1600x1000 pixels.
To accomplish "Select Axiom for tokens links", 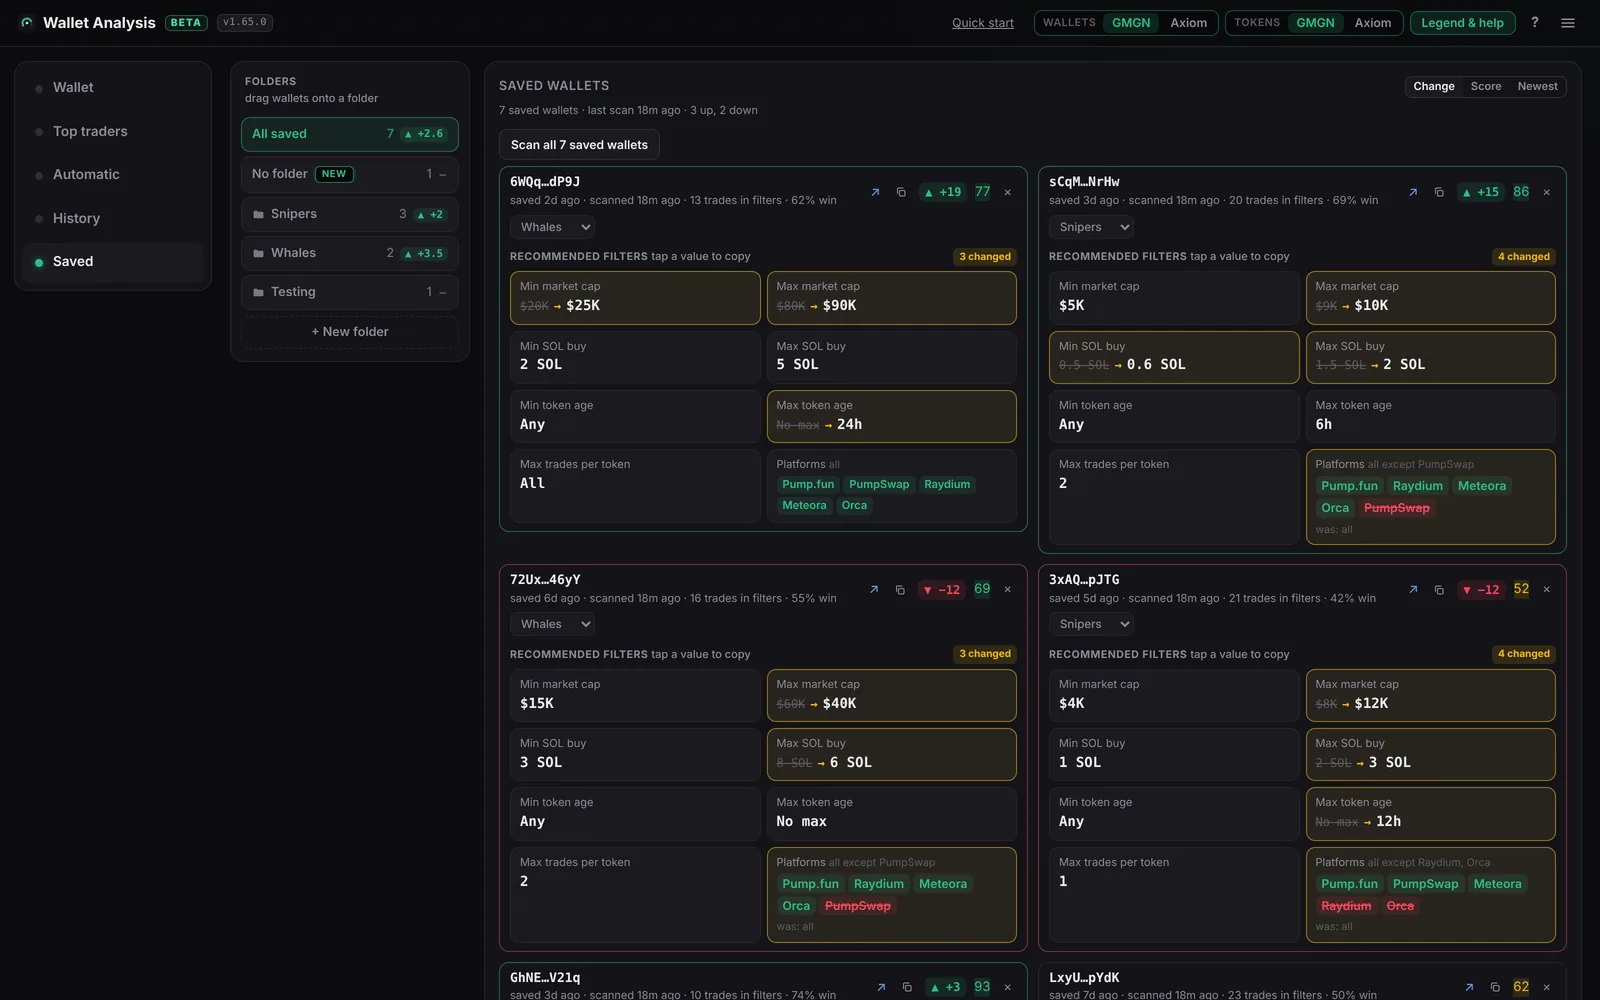I will click(x=1373, y=23).
